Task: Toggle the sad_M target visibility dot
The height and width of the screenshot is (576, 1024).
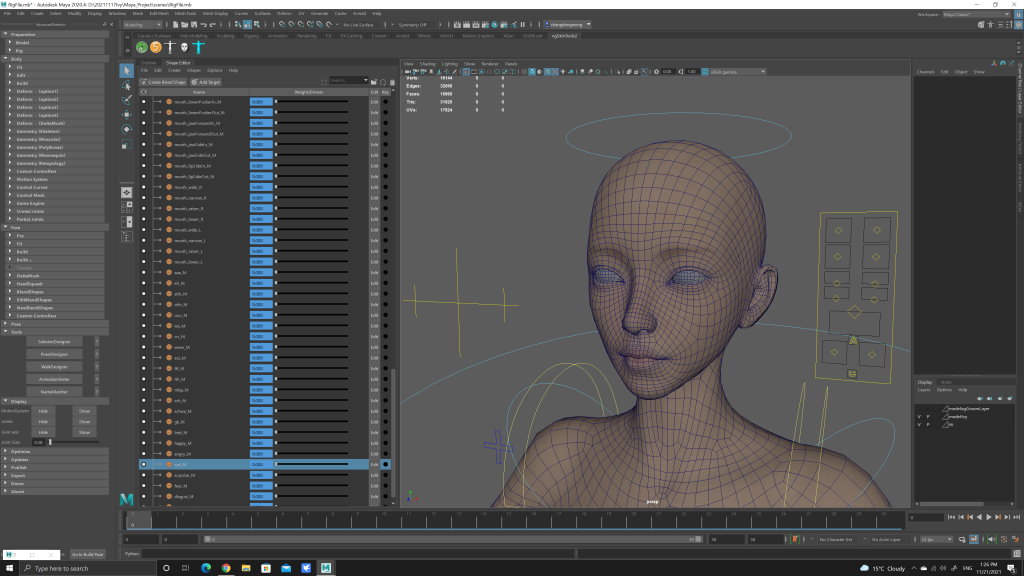Action: (144, 464)
